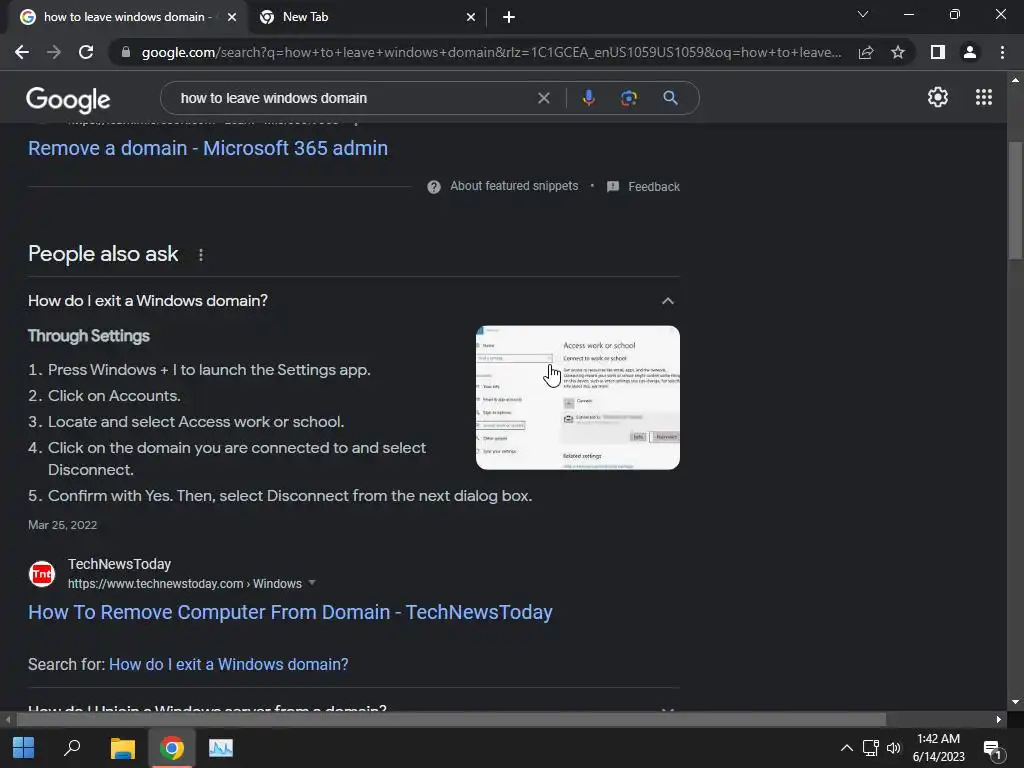Viewport: 1024px width, 768px height.
Task: Add a new browser tab
Action: 509,18
